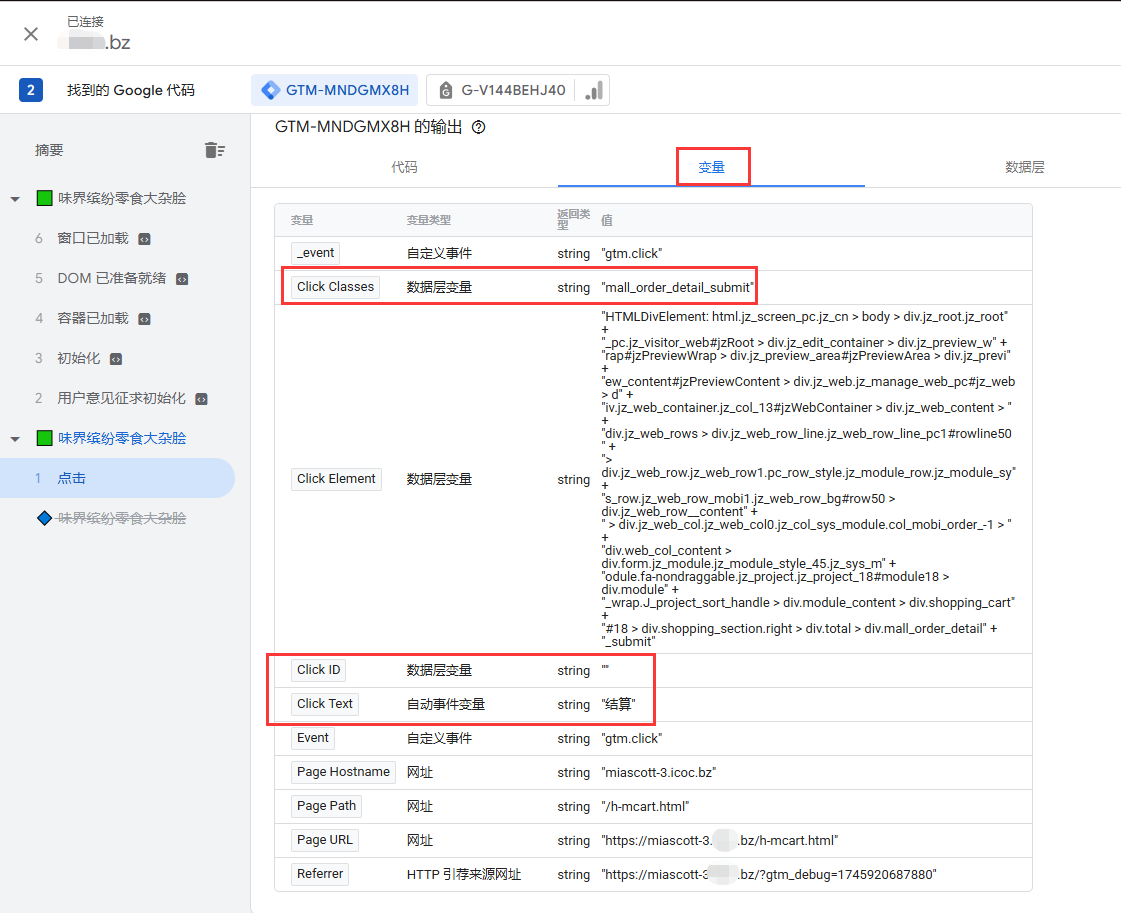Open the 代码 tab

[x=405, y=167]
